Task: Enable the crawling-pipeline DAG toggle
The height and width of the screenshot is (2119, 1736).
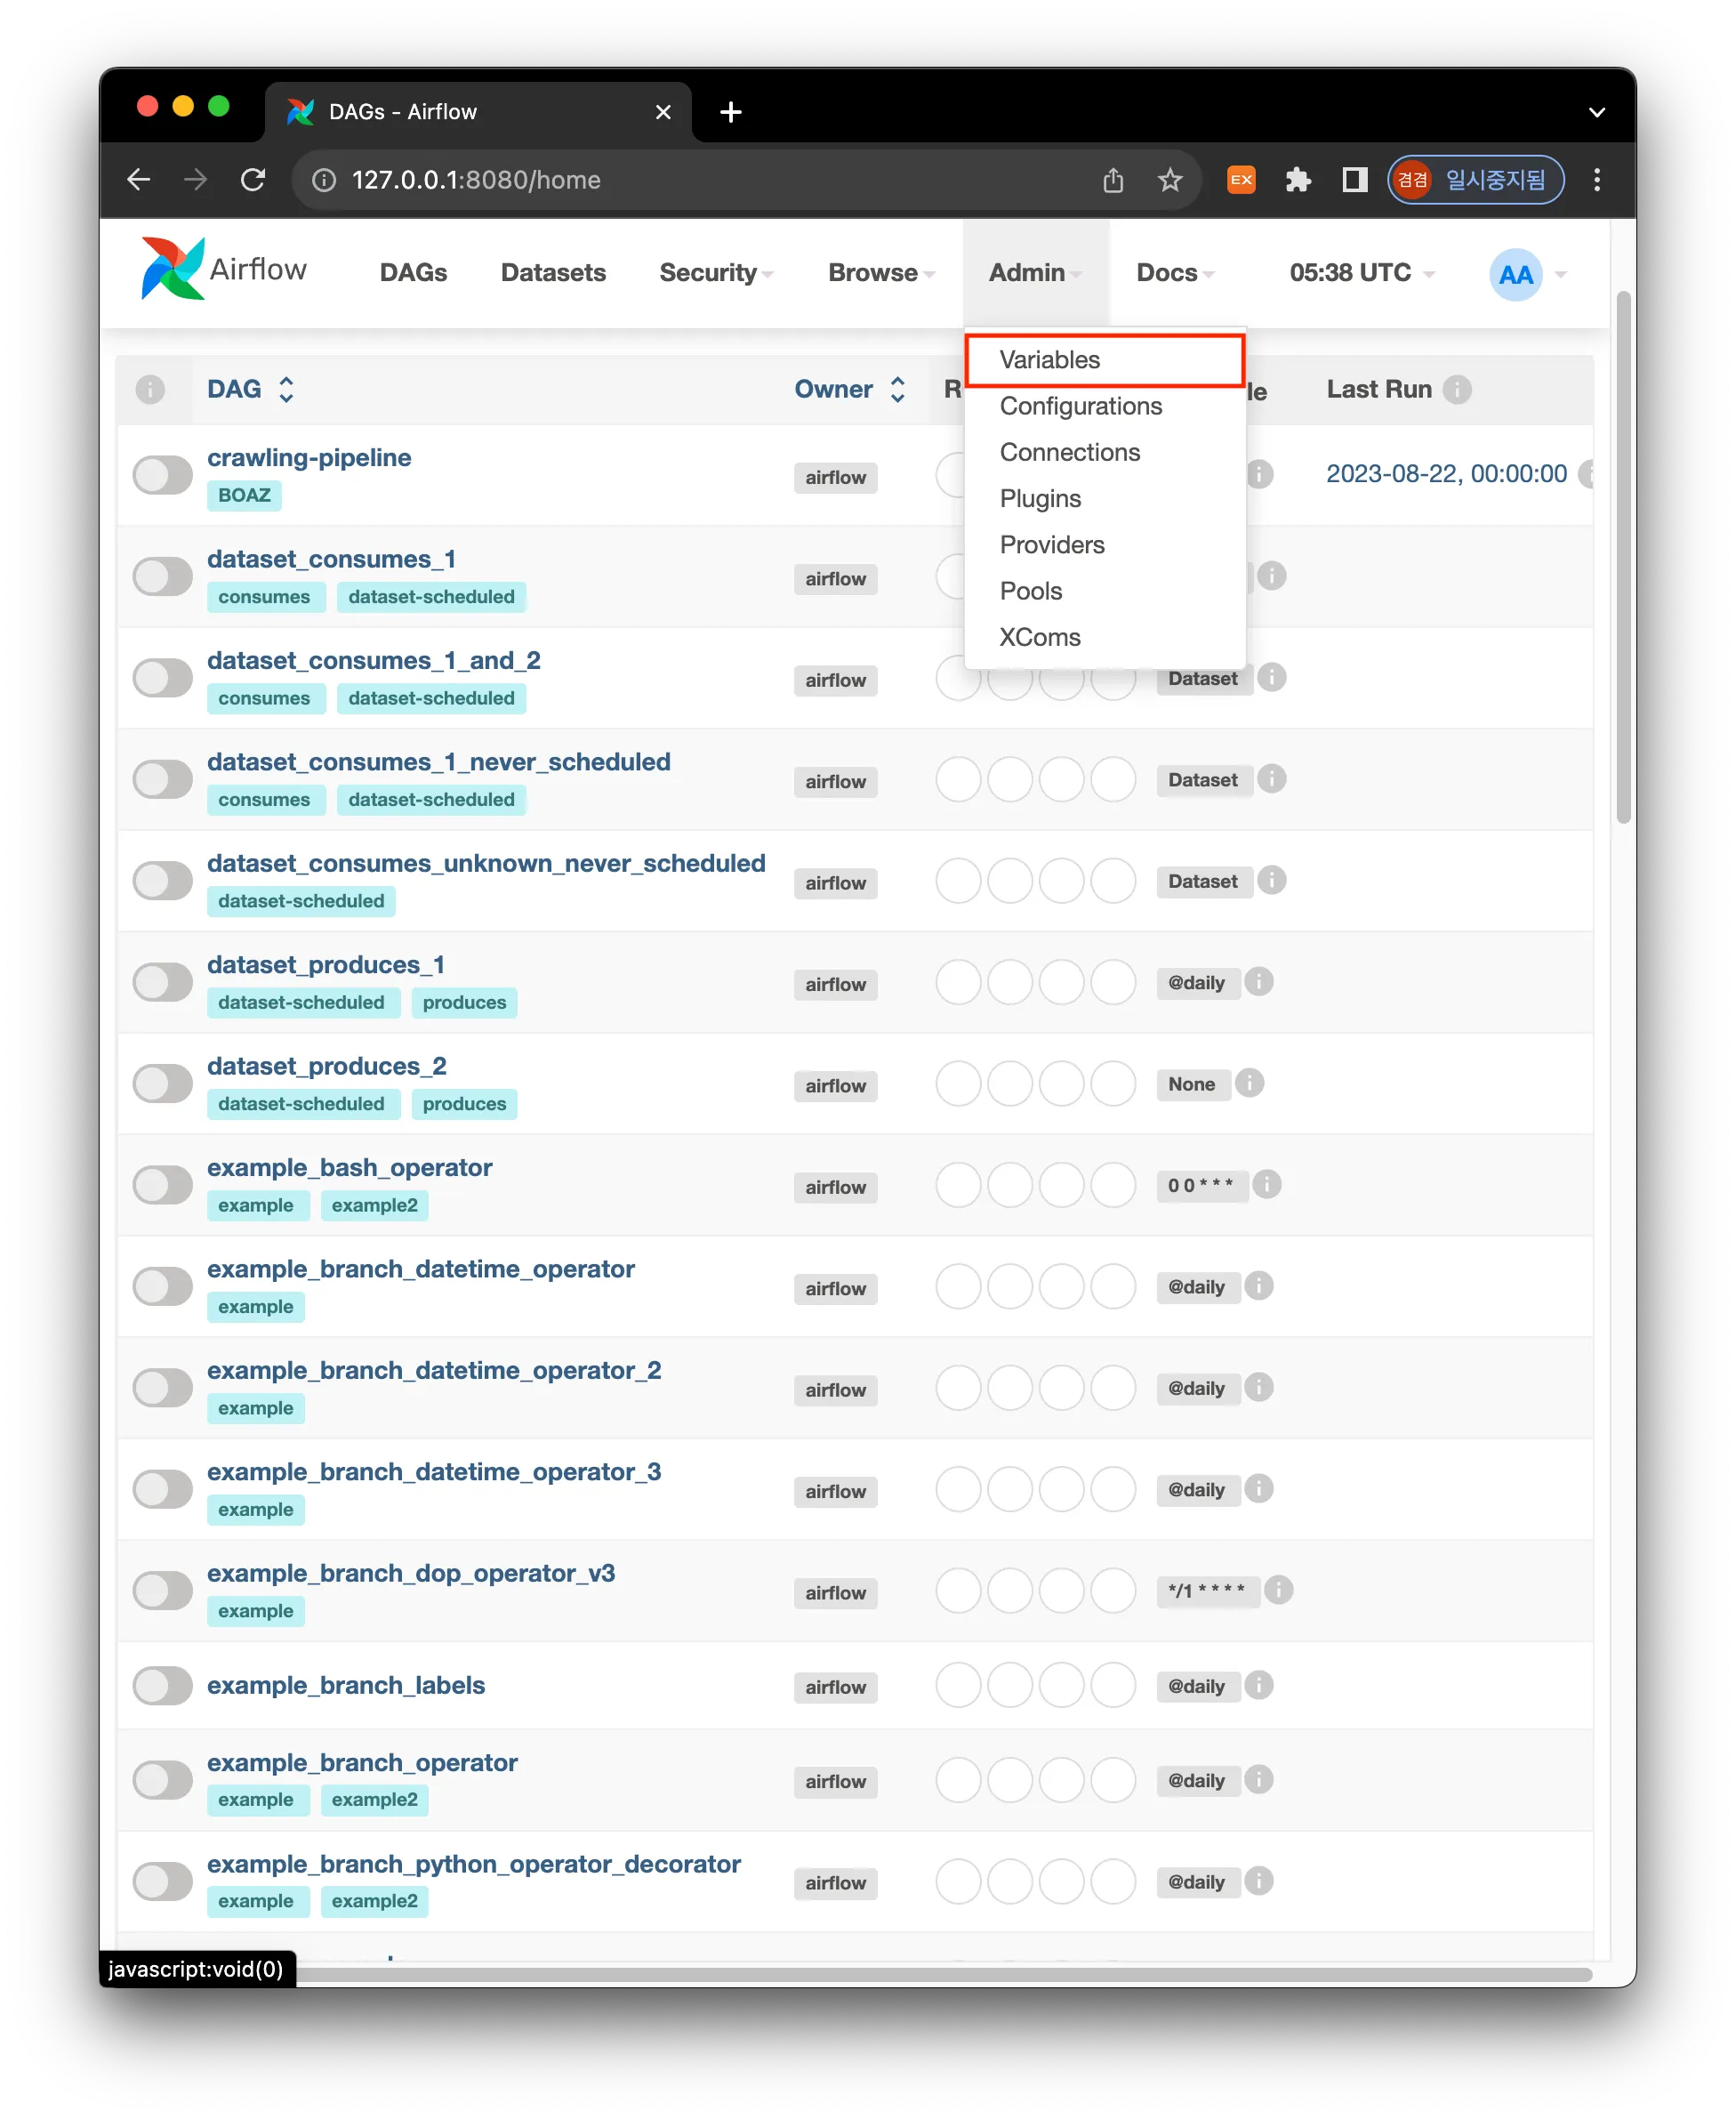Action: pyautogui.click(x=163, y=475)
